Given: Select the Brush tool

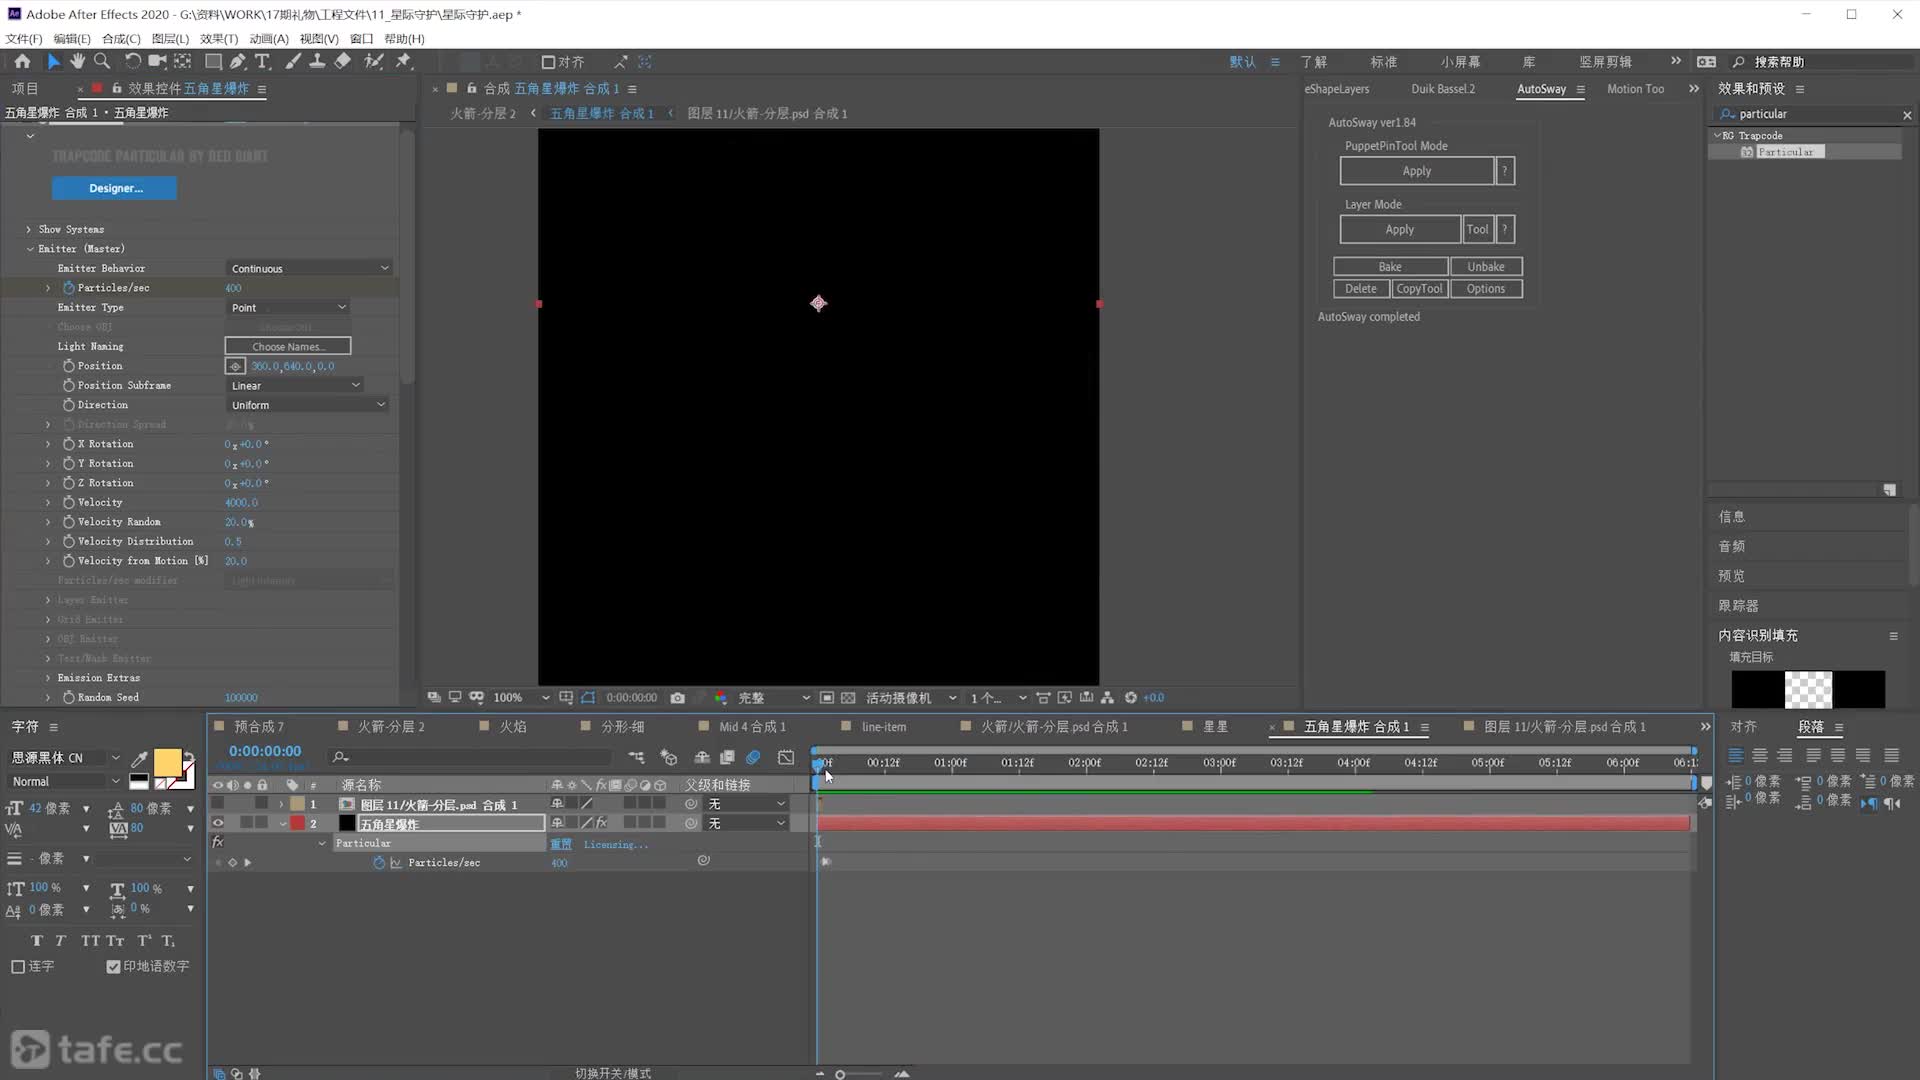Looking at the screenshot, I should click(x=293, y=61).
